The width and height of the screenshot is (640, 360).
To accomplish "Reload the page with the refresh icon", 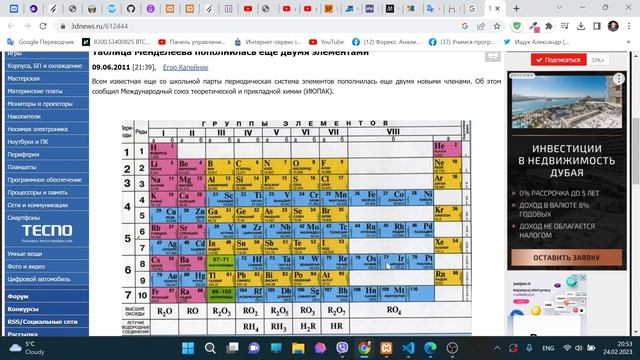I will pos(43,26).
